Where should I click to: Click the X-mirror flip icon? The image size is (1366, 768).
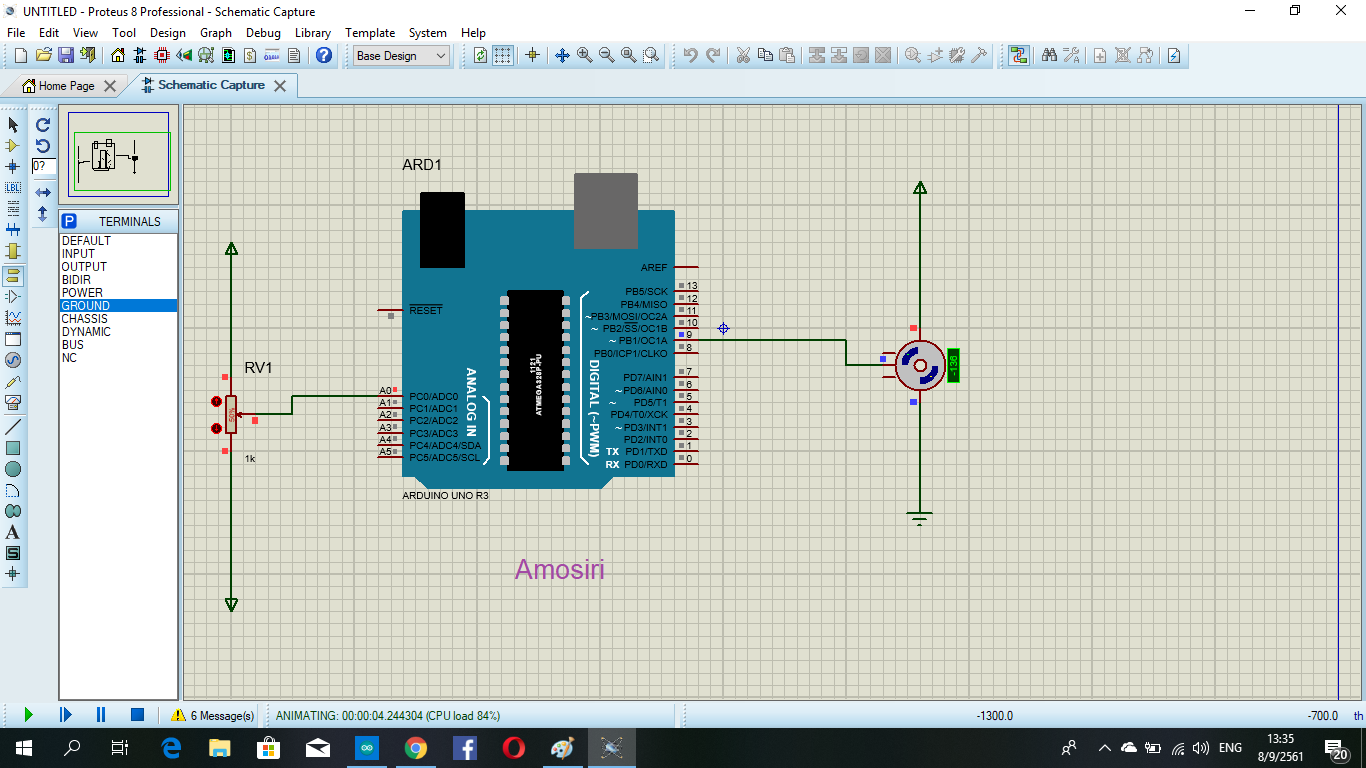click(x=43, y=192)
